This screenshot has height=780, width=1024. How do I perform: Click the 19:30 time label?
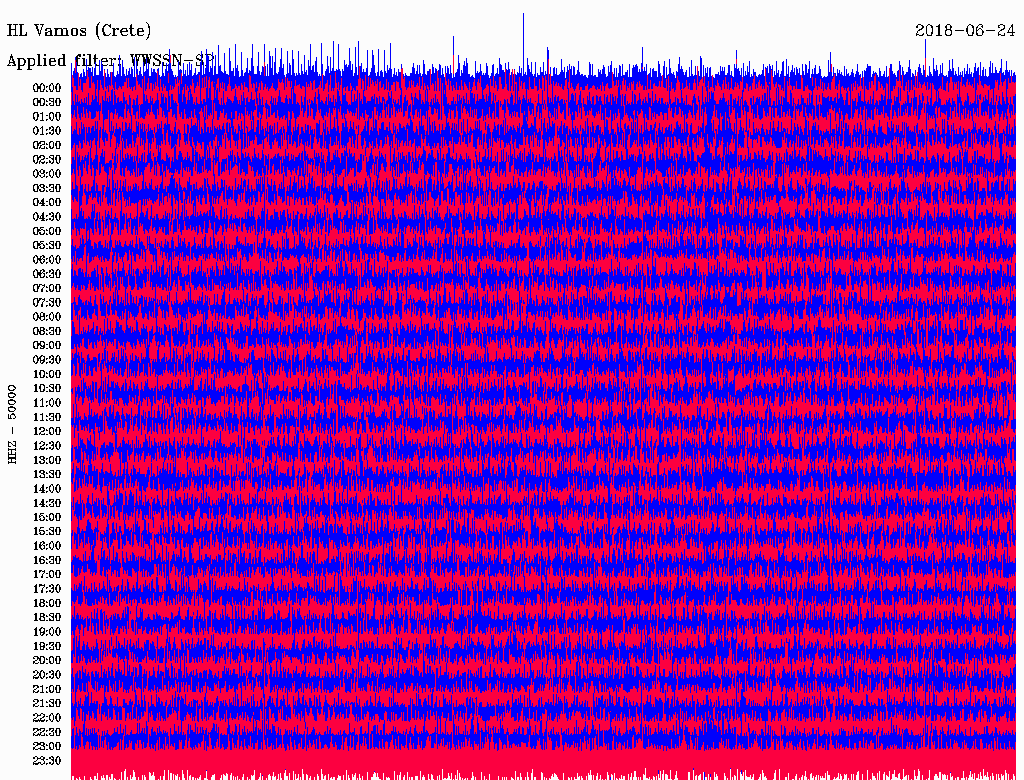[47, 647]
